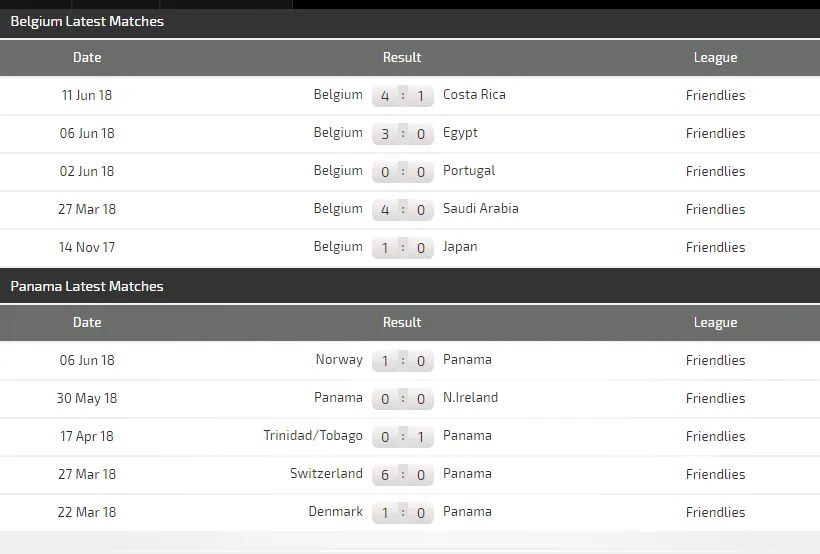
Task: Open the Egypt team link
Action: [x=460, y=133]
